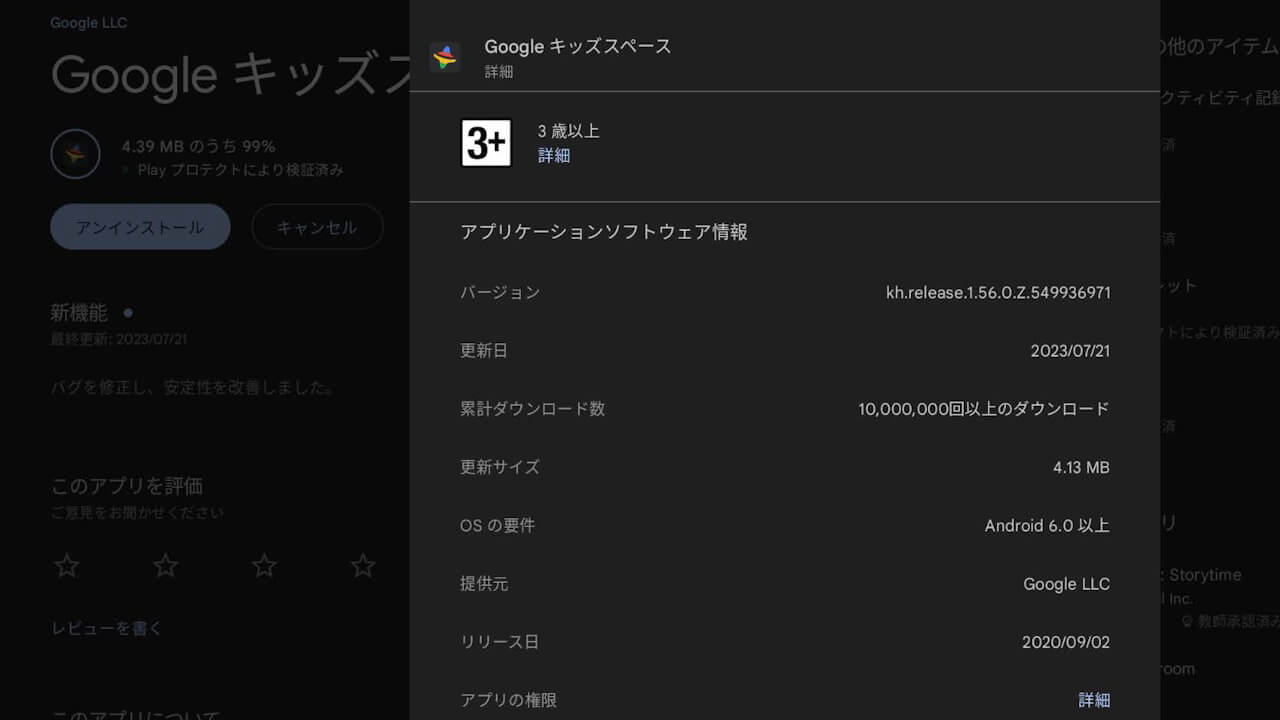The width and height of the screenshot is (1280, 720).
Task: Toggle the second rating star
Action: [164, 565]
